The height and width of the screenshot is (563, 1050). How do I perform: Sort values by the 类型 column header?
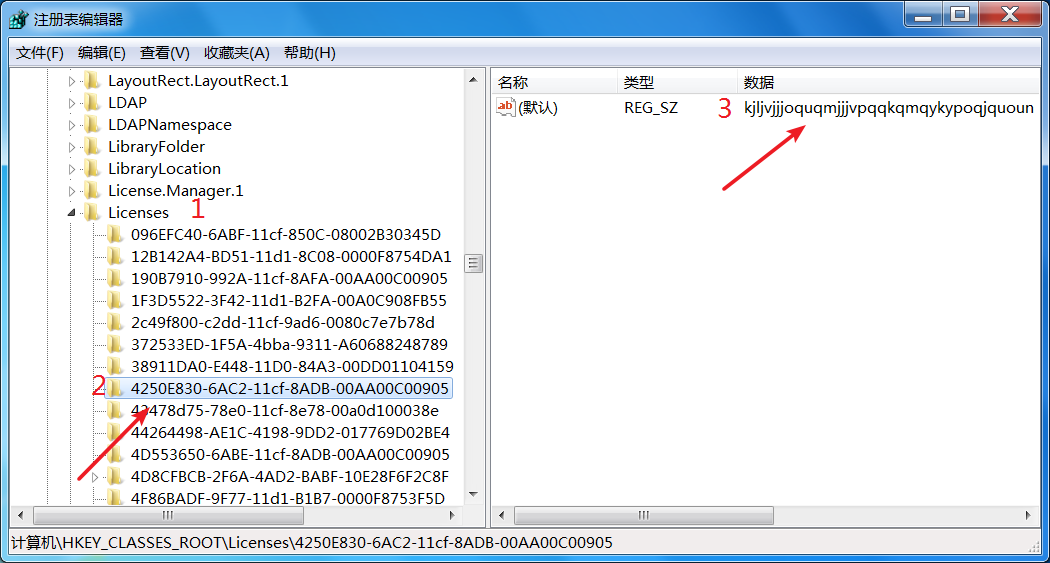[677, 82]
